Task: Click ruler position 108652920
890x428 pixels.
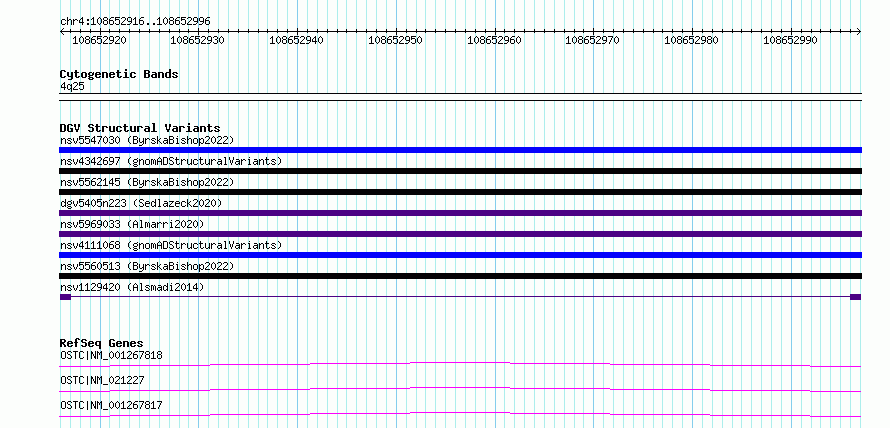Action: 100,40
